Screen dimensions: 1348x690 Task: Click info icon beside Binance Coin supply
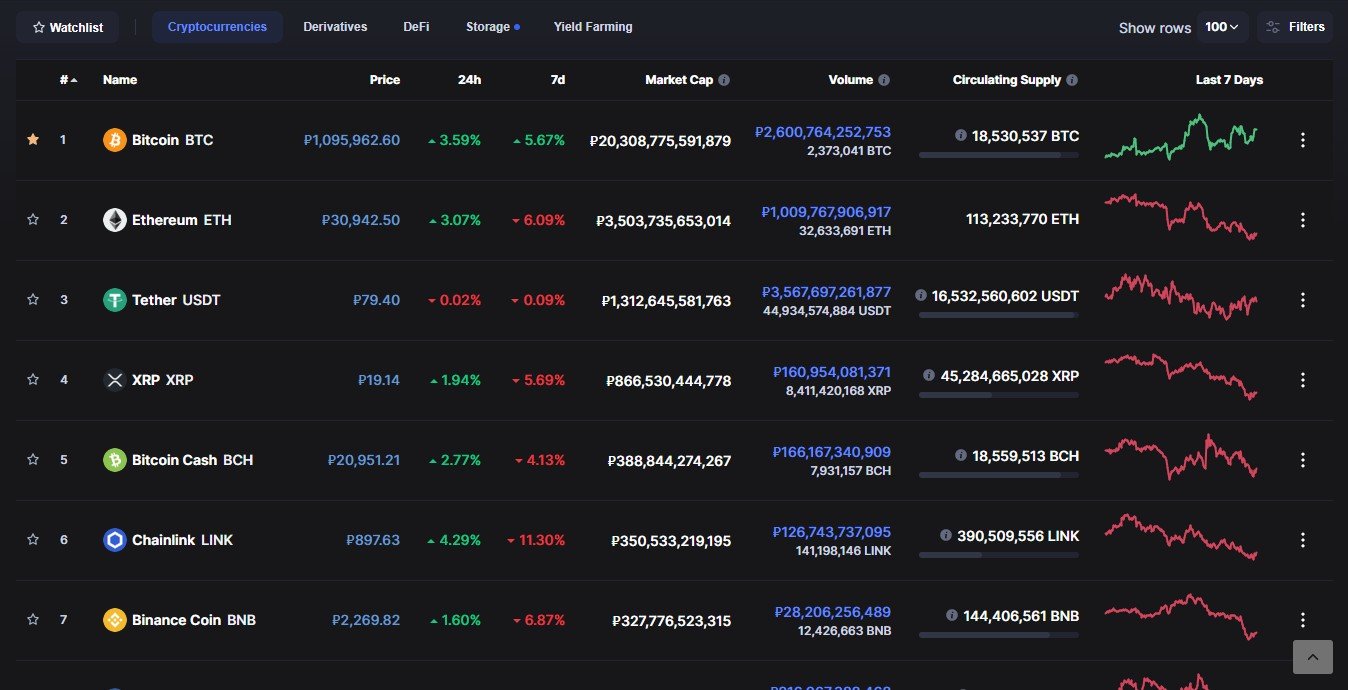952,615
